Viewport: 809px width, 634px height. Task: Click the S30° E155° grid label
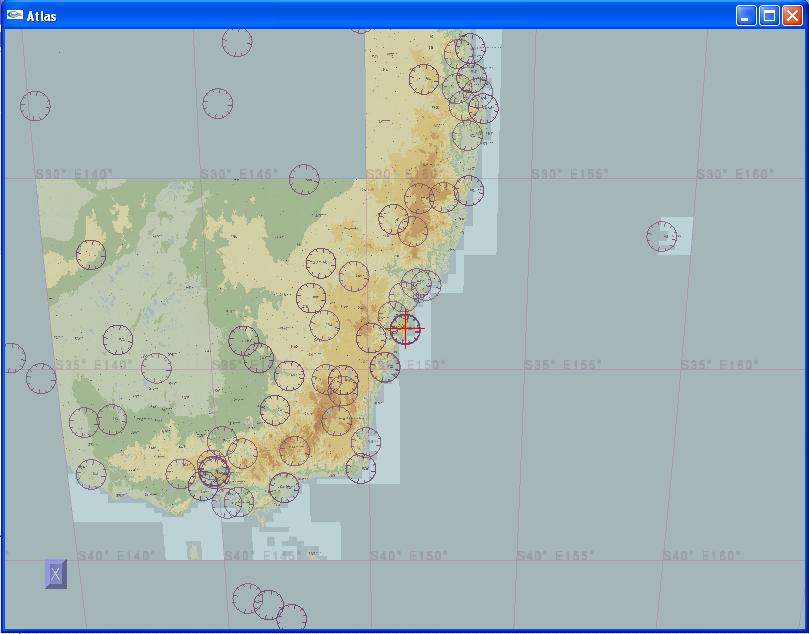pos(570,174)
